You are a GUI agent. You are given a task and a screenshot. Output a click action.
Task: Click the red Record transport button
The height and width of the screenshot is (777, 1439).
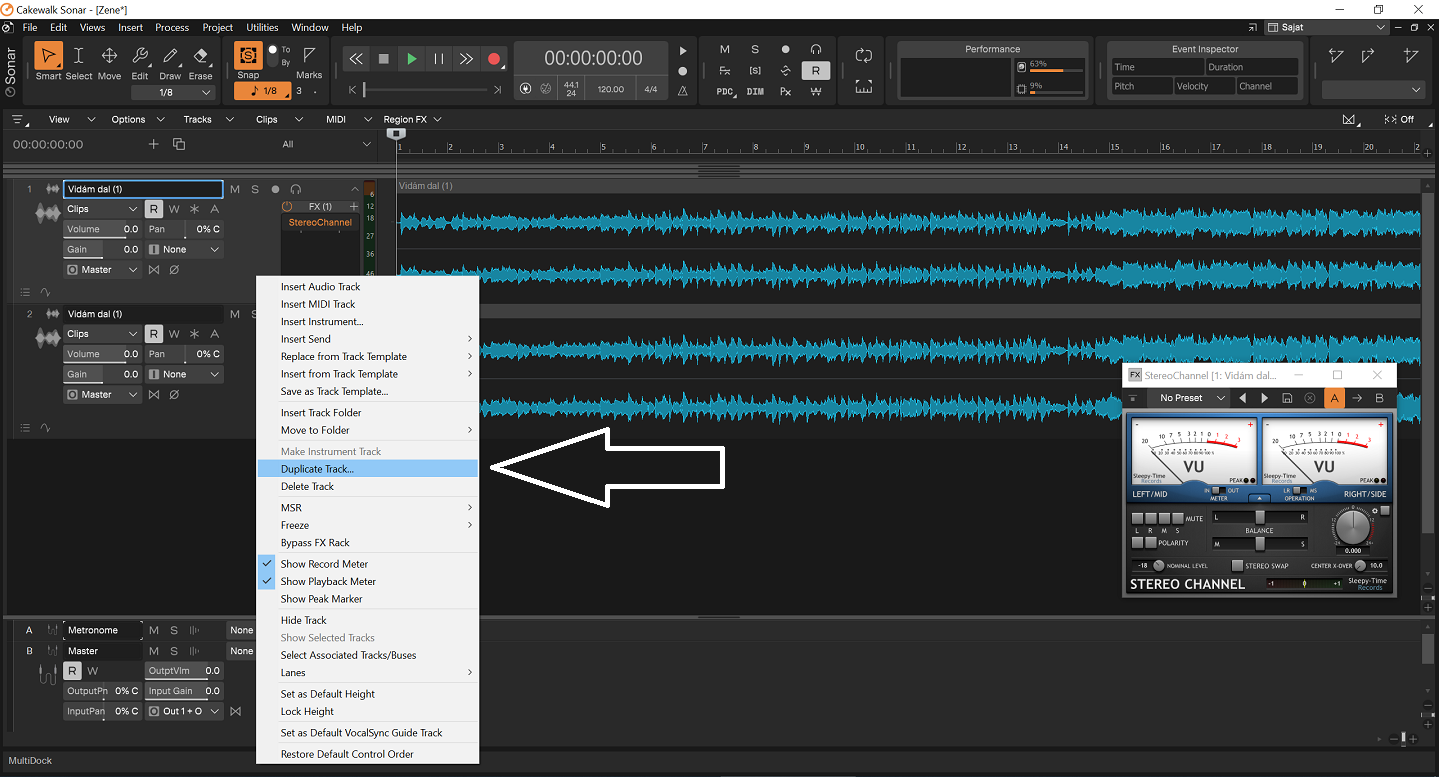pyautogui.click(x=494, y=59)
